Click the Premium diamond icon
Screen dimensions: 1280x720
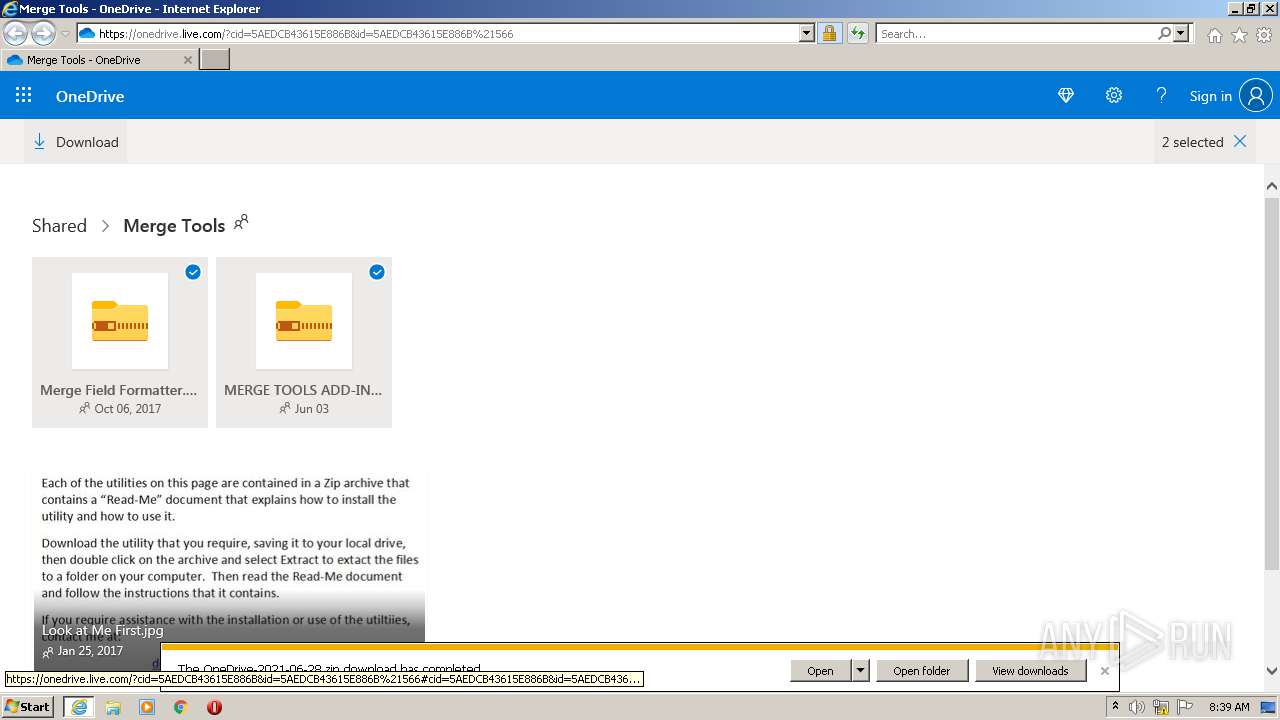(1066, 95)
